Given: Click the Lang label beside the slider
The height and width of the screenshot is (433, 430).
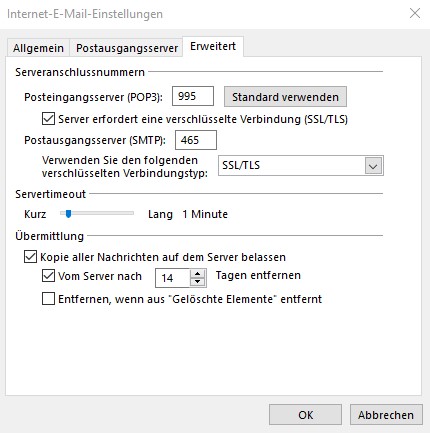Looking at the screenshot, I should (x=160, y=214).
